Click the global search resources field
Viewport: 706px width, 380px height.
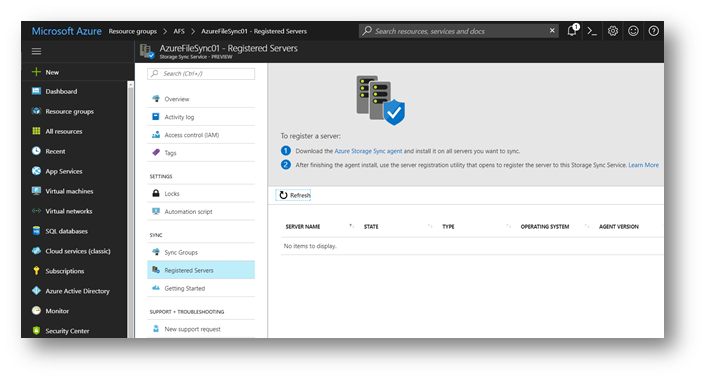tap(458, 31)
